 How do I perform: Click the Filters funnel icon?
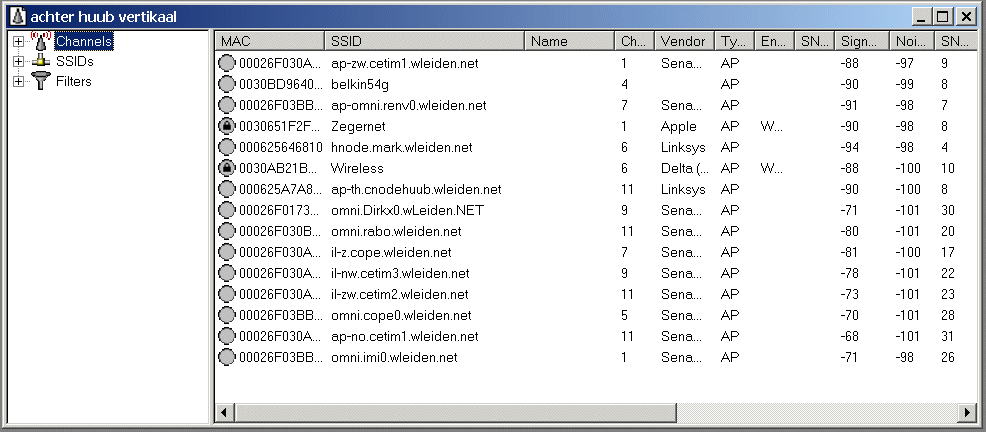[x=41, y=81]
